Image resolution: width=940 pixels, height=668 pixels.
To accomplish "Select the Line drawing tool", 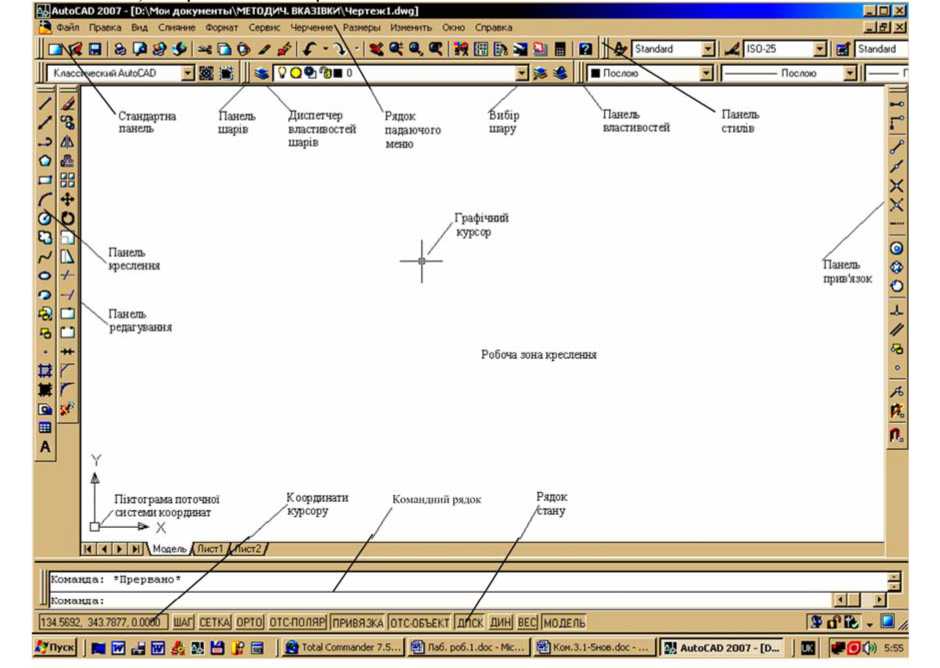I will (x=45, y=103).
